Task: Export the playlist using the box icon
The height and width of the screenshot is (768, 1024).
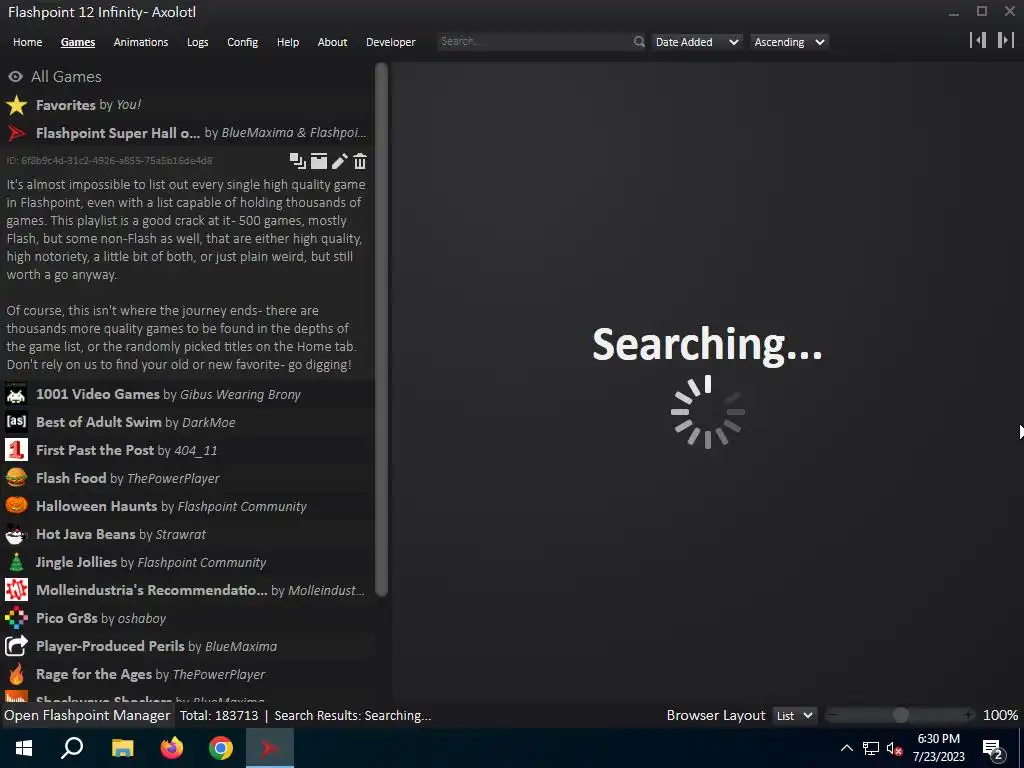Action: 319,161
